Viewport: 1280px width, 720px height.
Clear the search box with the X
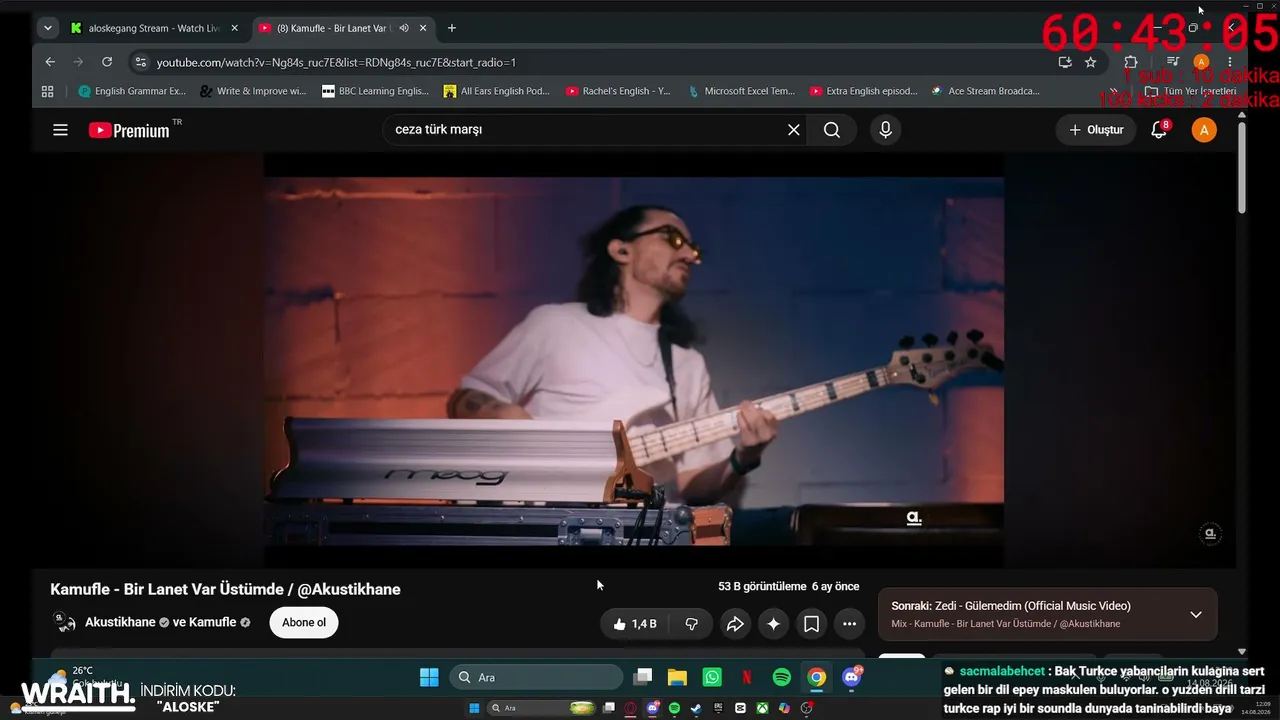pyautogui.click(x=794, y=130)
